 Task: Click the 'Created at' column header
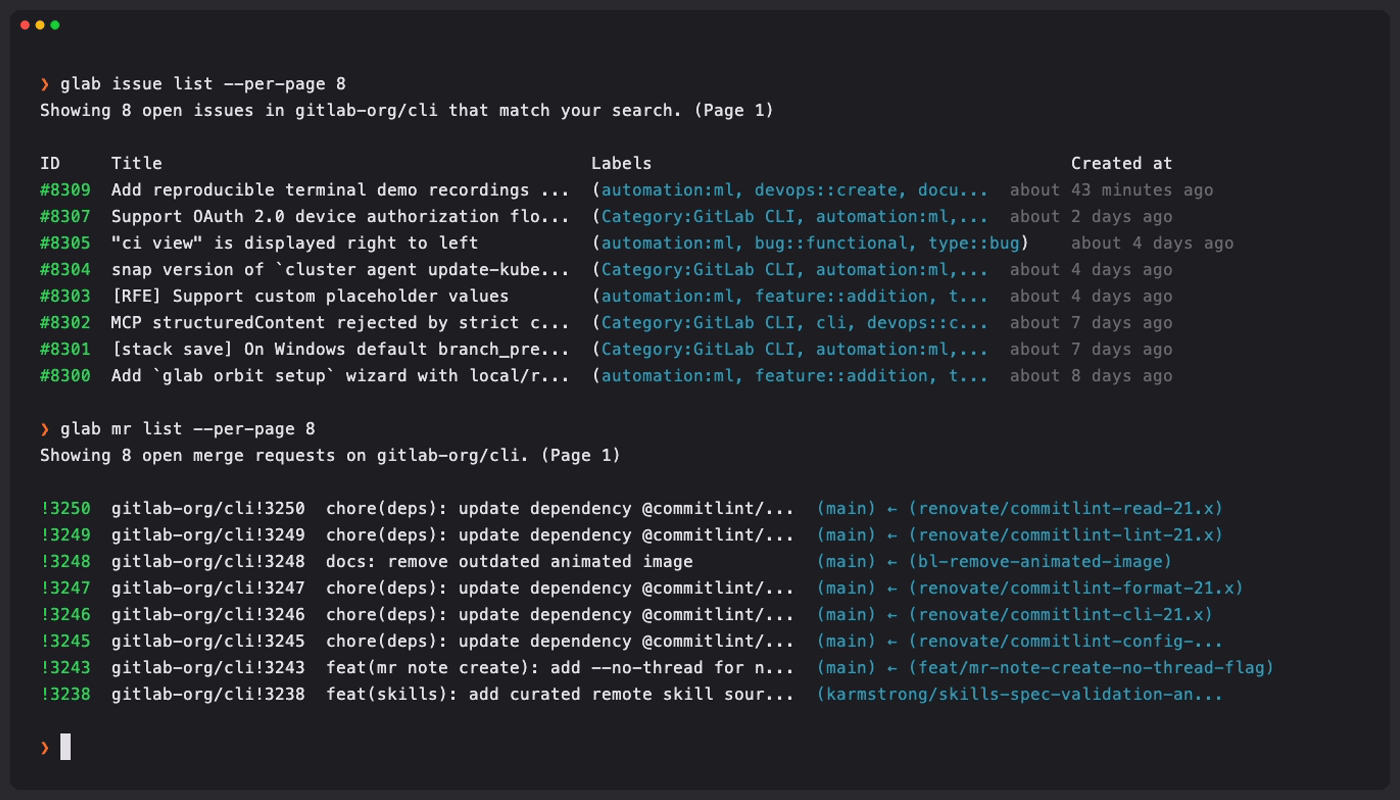pos(1121,163)
